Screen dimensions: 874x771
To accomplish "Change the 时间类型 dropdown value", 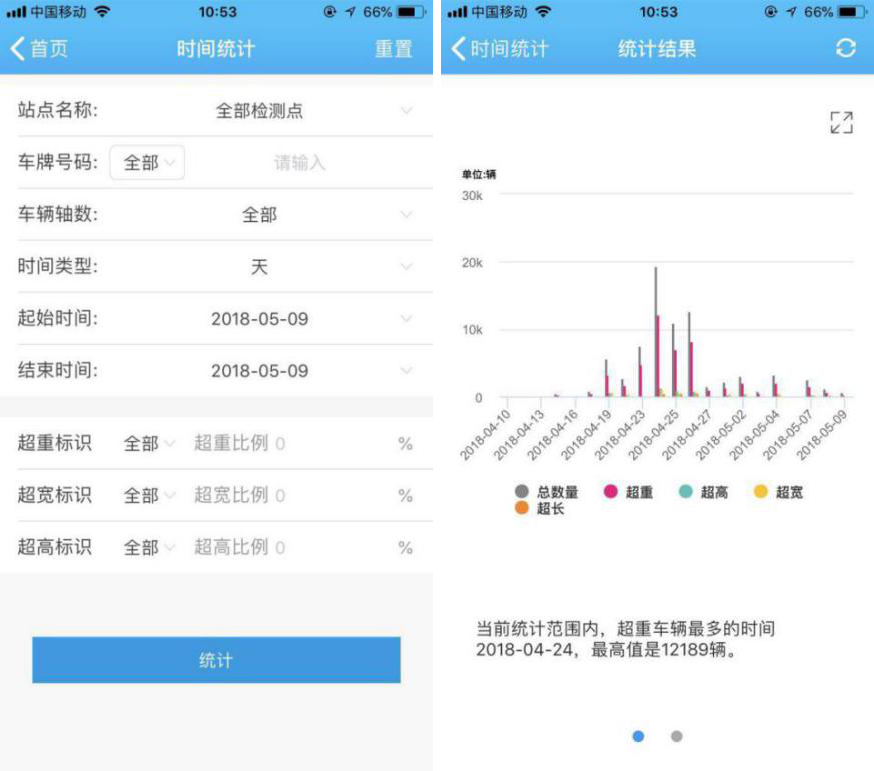I will [x=260, y=267].
